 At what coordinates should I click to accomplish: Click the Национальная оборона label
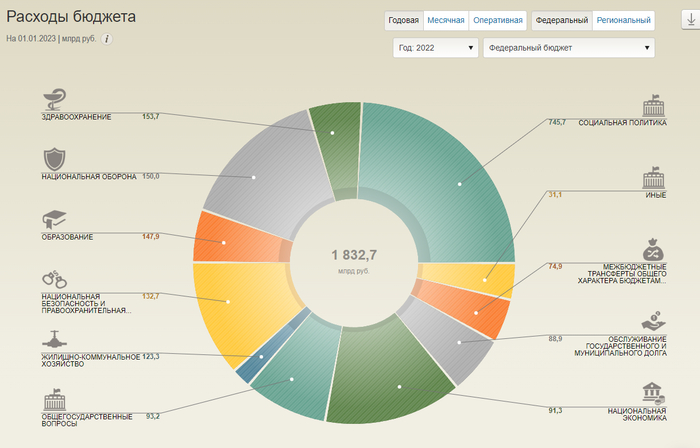[89, 177]
